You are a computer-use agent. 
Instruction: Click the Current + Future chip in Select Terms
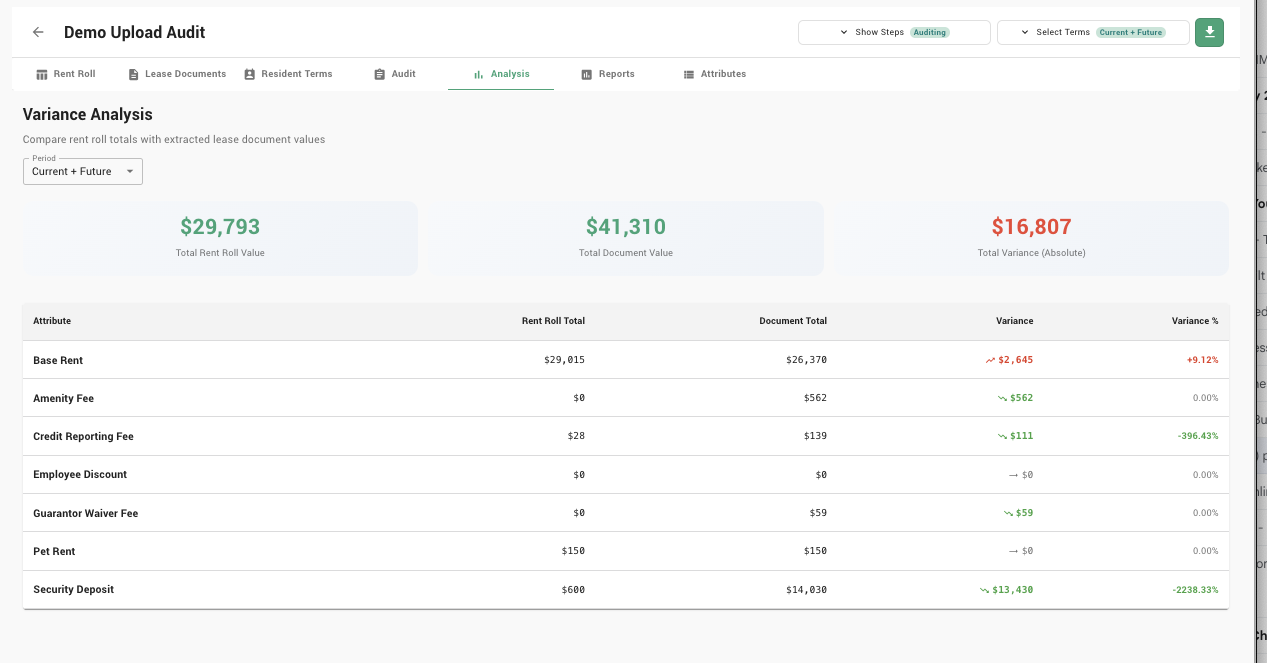click(1131, 32)
